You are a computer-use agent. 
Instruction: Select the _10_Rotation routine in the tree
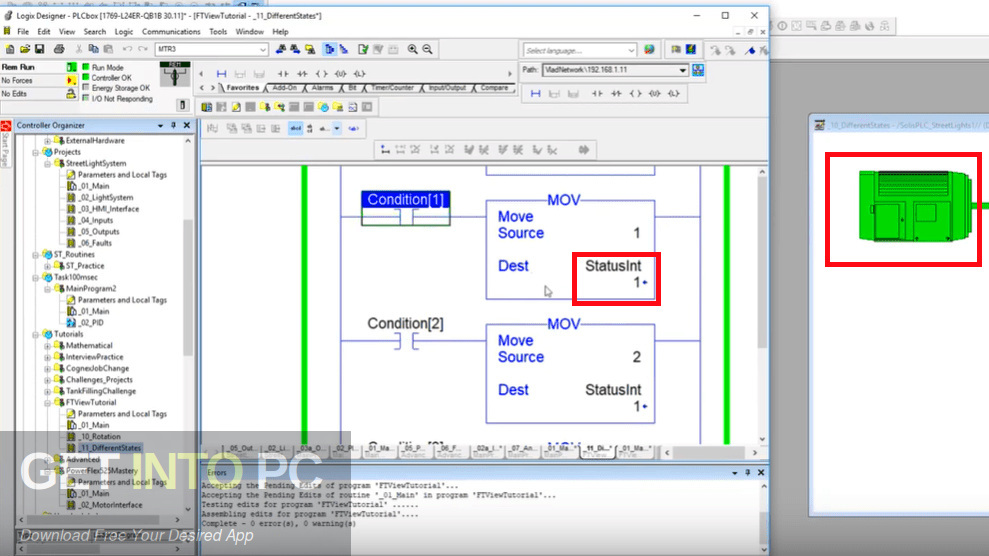click(x=100, y=436)
